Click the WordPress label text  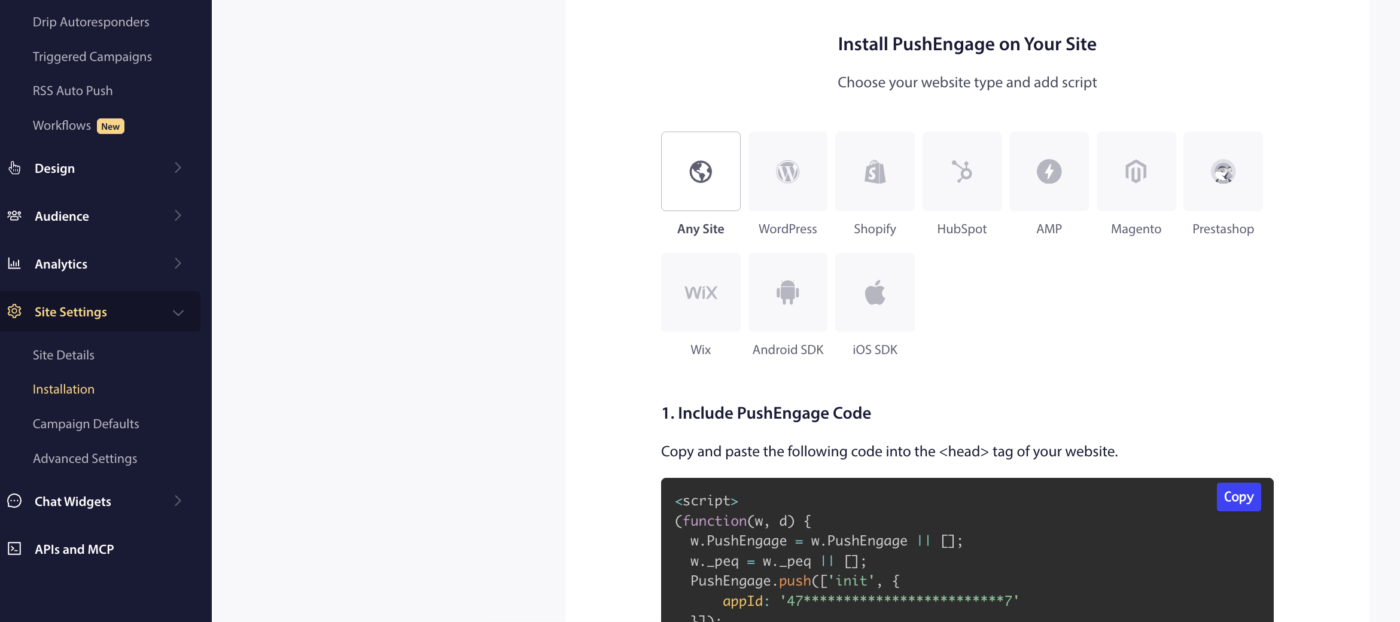pos(788,229)
